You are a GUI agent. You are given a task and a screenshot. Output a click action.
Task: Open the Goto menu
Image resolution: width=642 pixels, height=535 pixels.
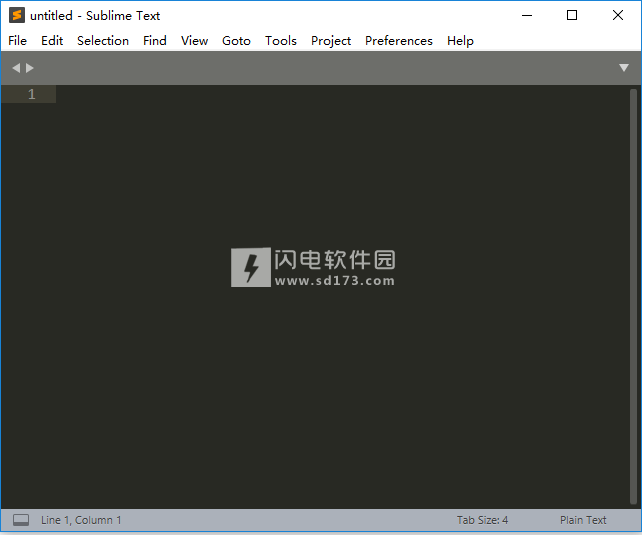[236, 41]
